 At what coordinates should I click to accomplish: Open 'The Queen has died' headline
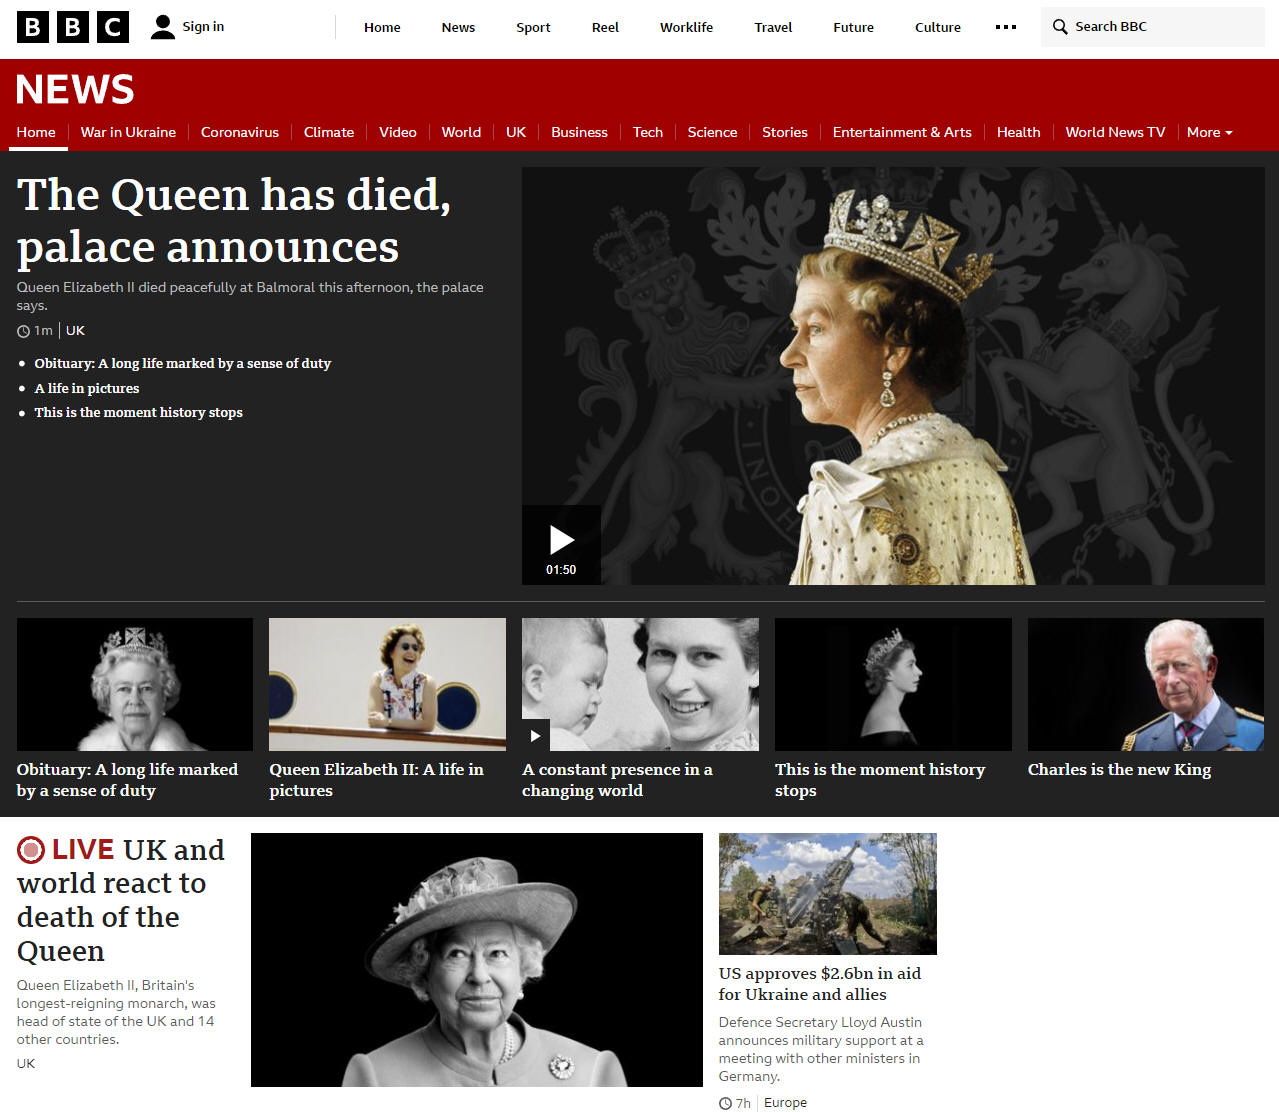(x=234, y=221)
